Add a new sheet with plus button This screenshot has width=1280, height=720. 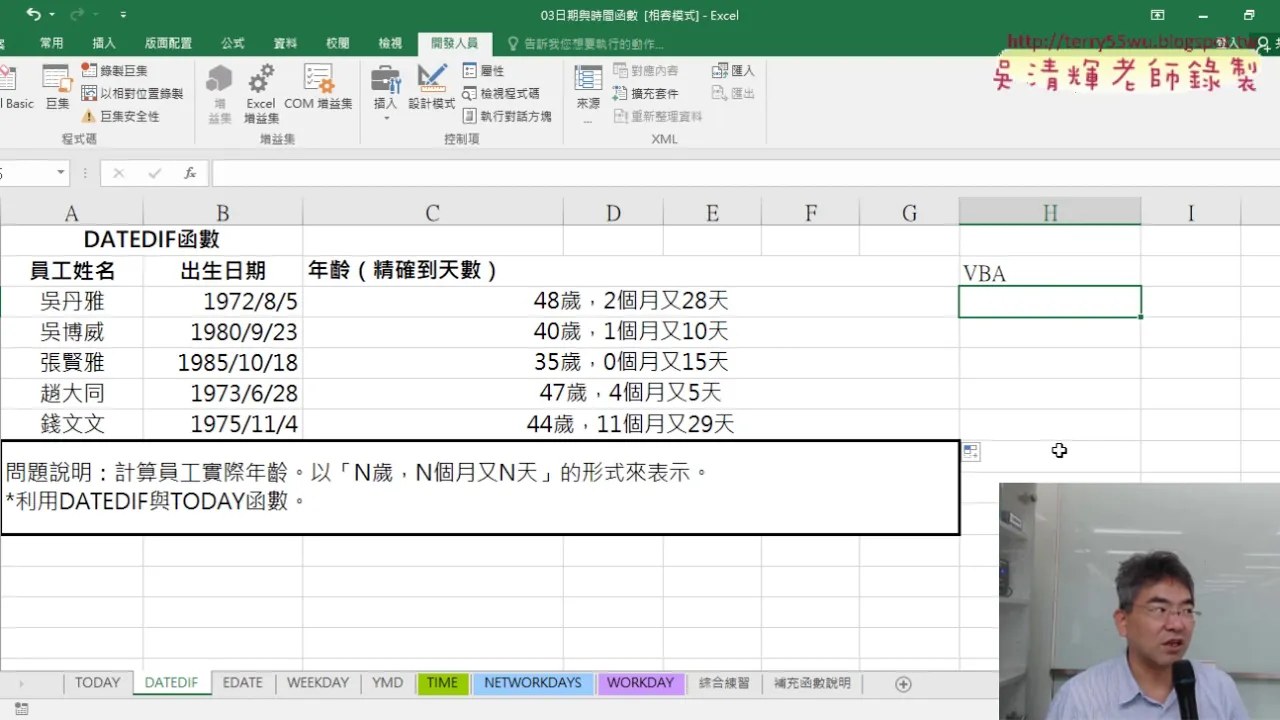click(903, 684)
